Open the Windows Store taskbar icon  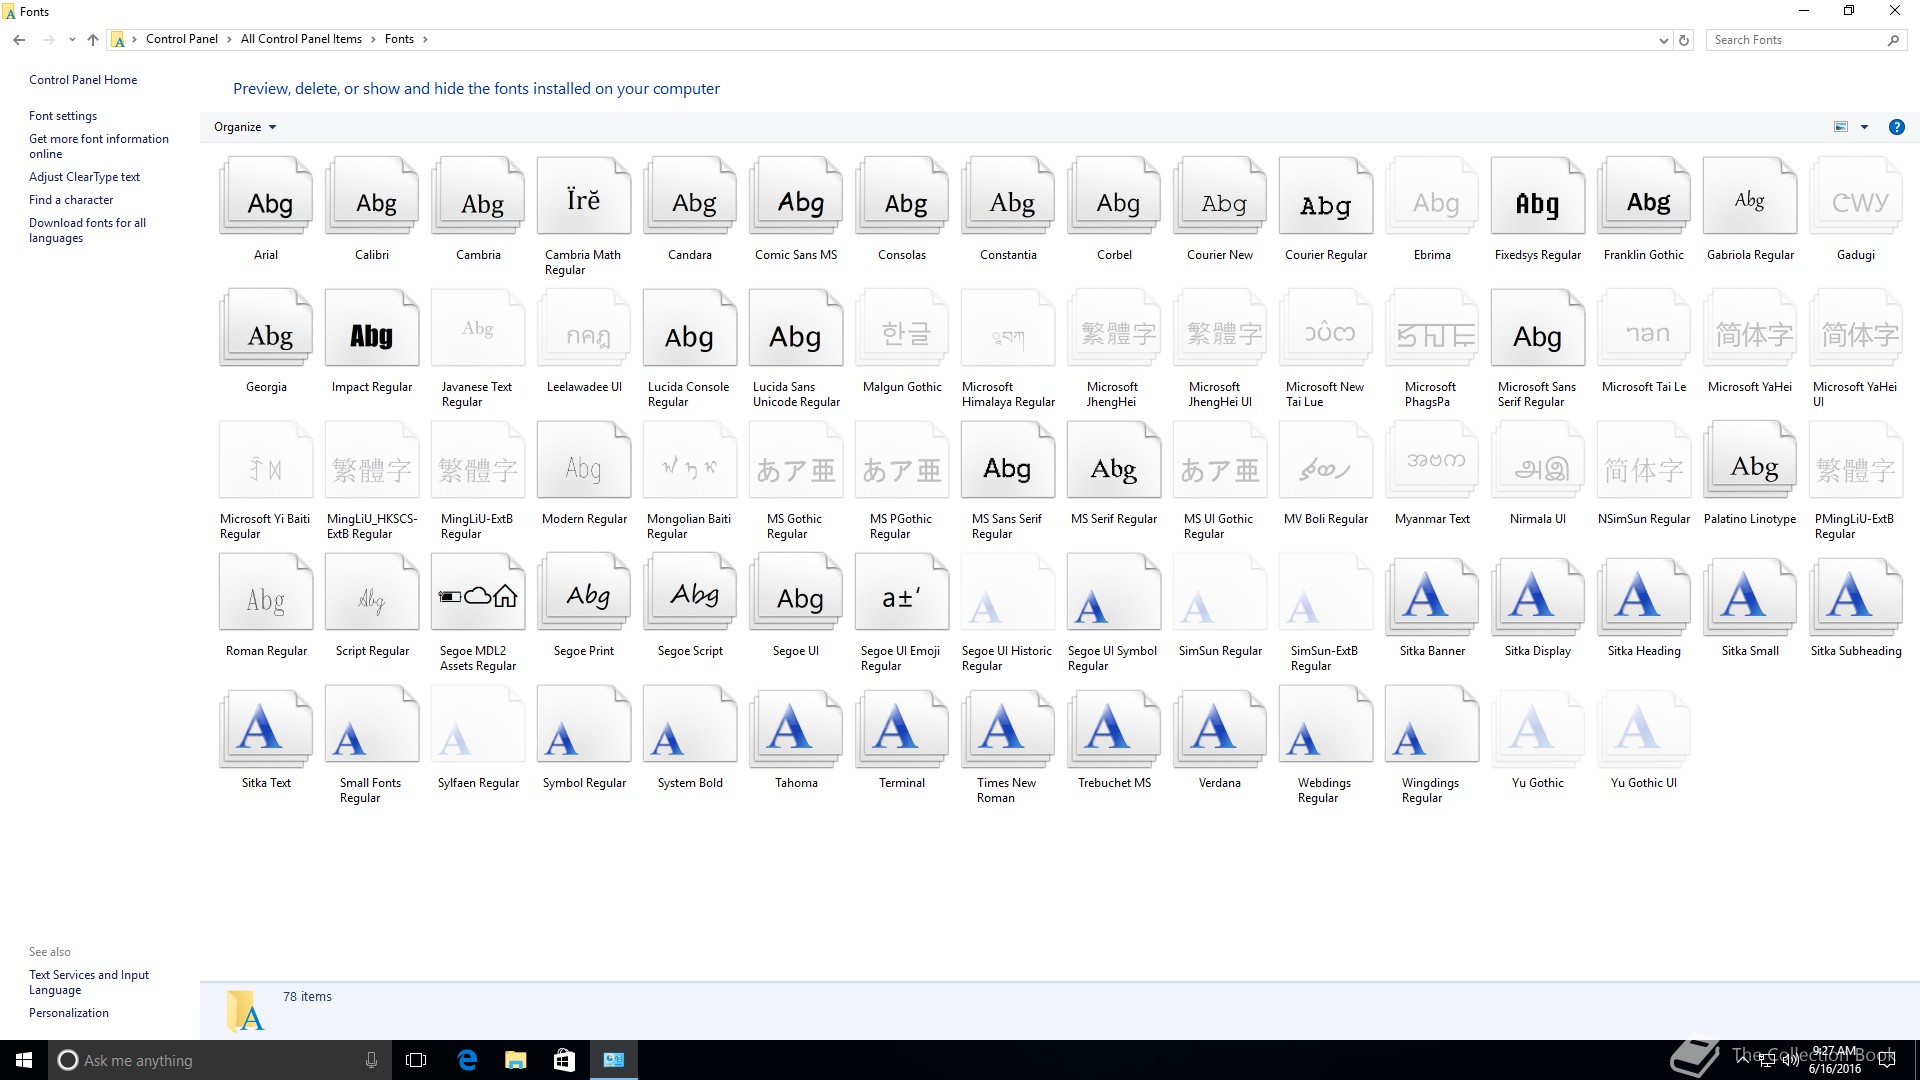click(565, 1060)
